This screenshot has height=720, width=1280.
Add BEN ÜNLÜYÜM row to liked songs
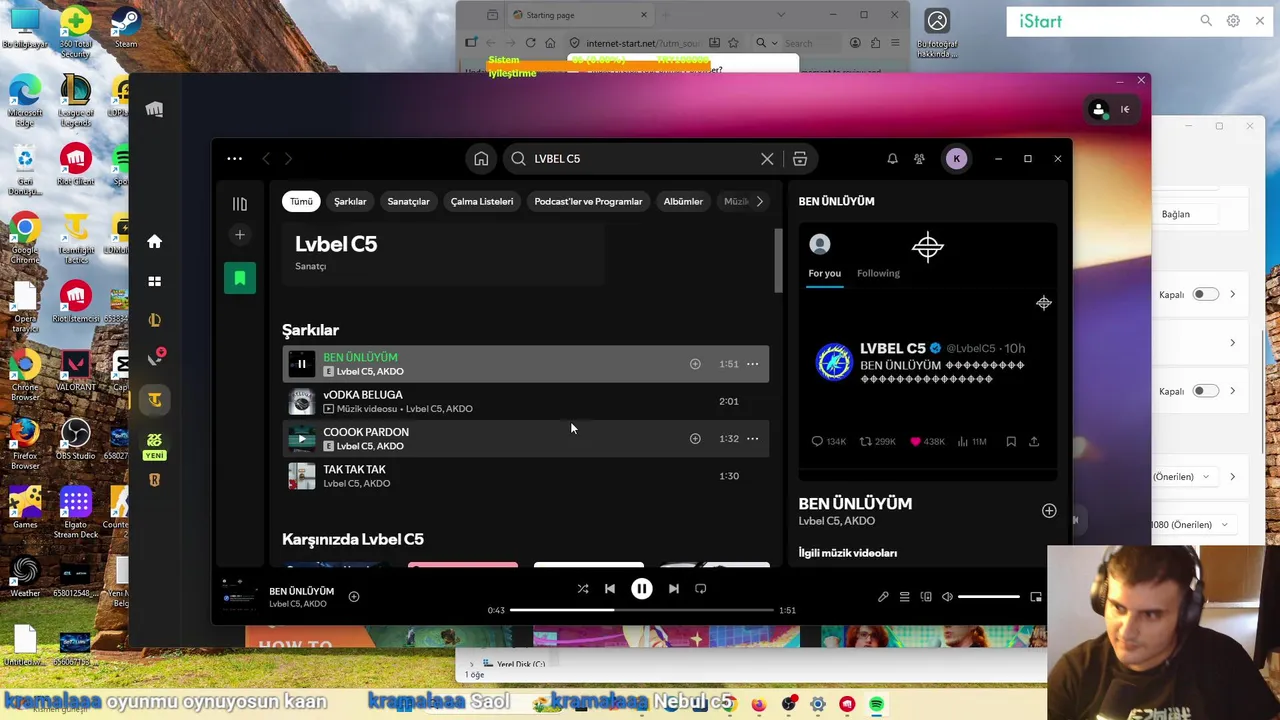pos(695,364)
